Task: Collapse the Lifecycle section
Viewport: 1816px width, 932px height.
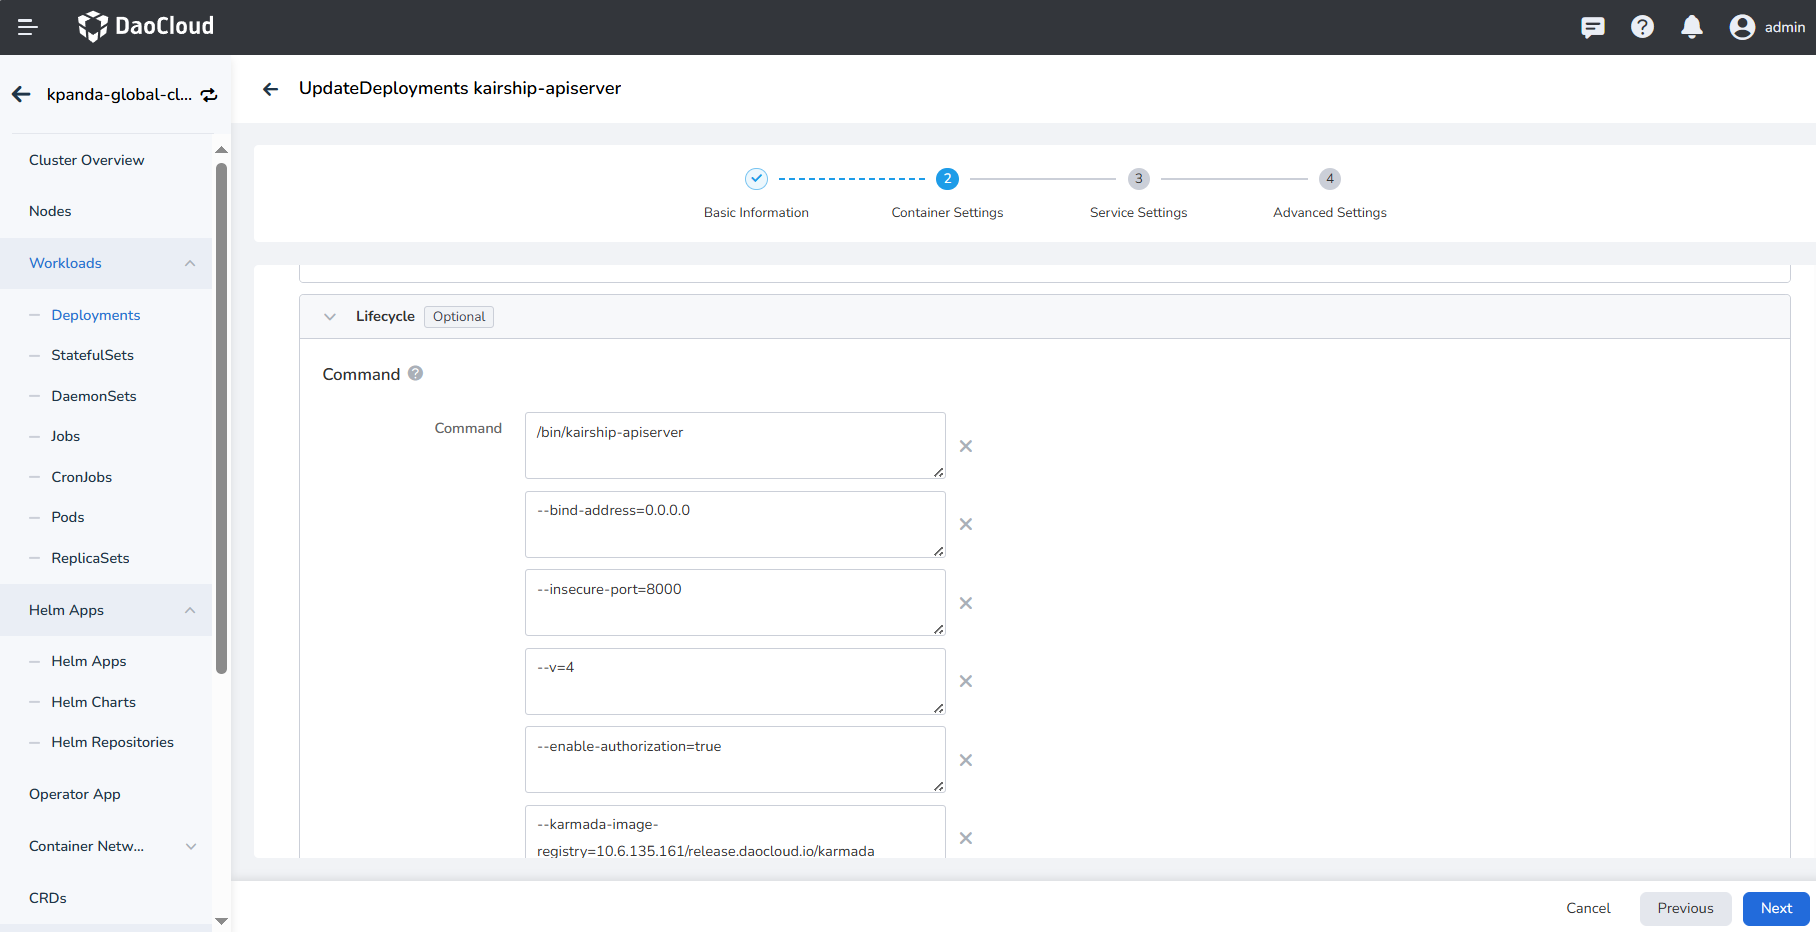Action: (x=329, y=316)
